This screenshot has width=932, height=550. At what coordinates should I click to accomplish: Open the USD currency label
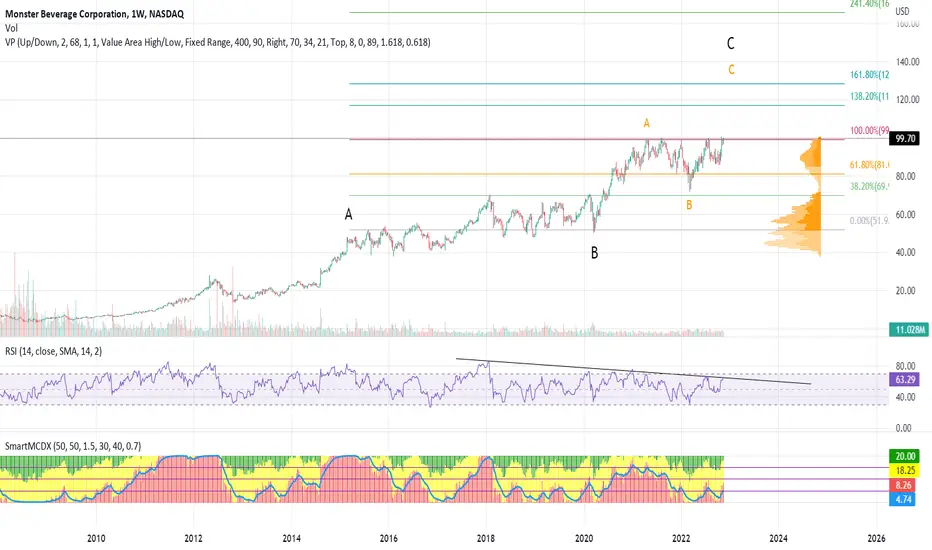(x=902, y=11)
